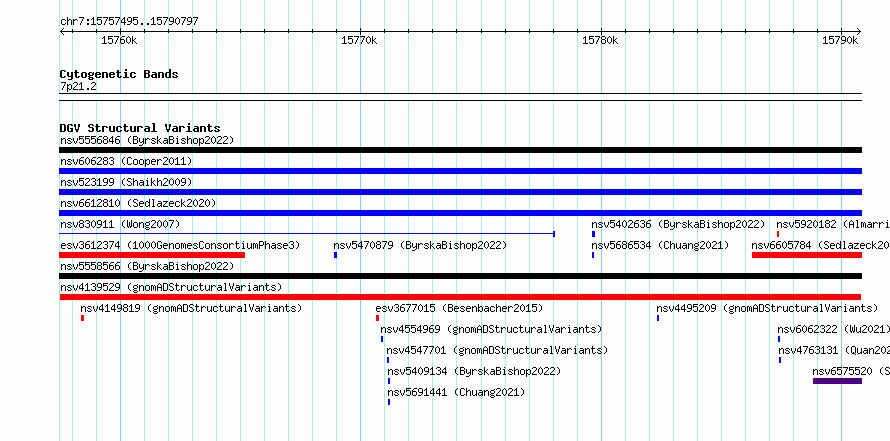The image size is (890, 441).
Task: Click the 15790k ruler tick label
Action: point(840,40)
